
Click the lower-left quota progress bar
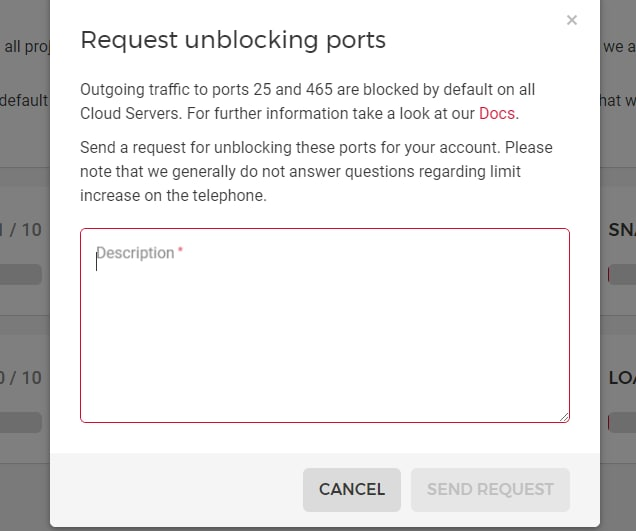coord(20,422)
